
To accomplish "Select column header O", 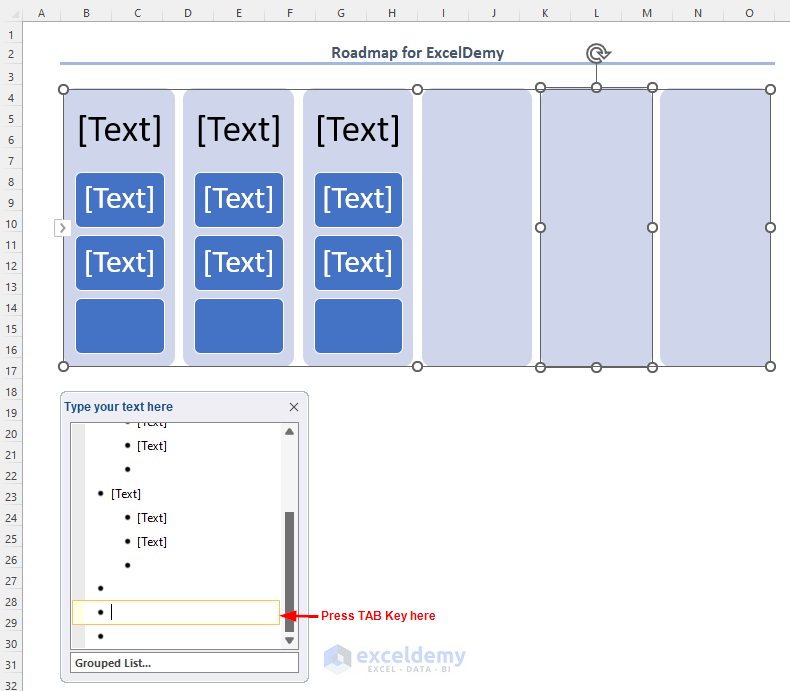I will (749, 13).
